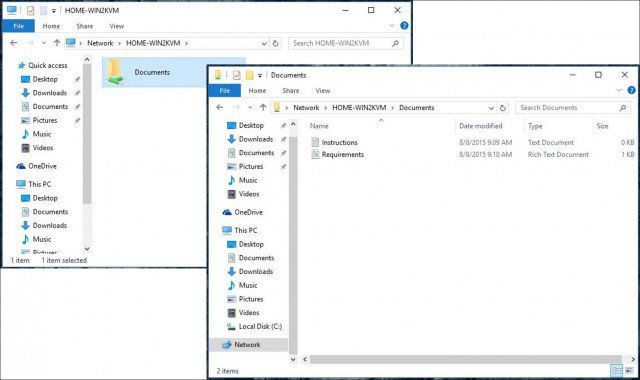Open recent locations dropdown in HOME-WIN2KVM window
640x380 pixels.
(x=44, y=43)
